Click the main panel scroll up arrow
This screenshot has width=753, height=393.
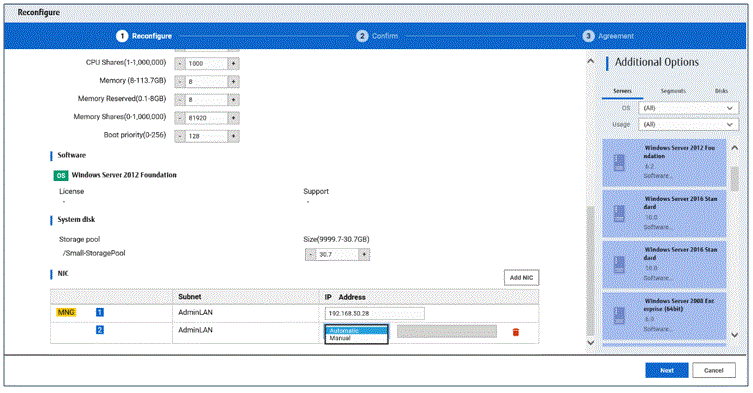point(591,61)
